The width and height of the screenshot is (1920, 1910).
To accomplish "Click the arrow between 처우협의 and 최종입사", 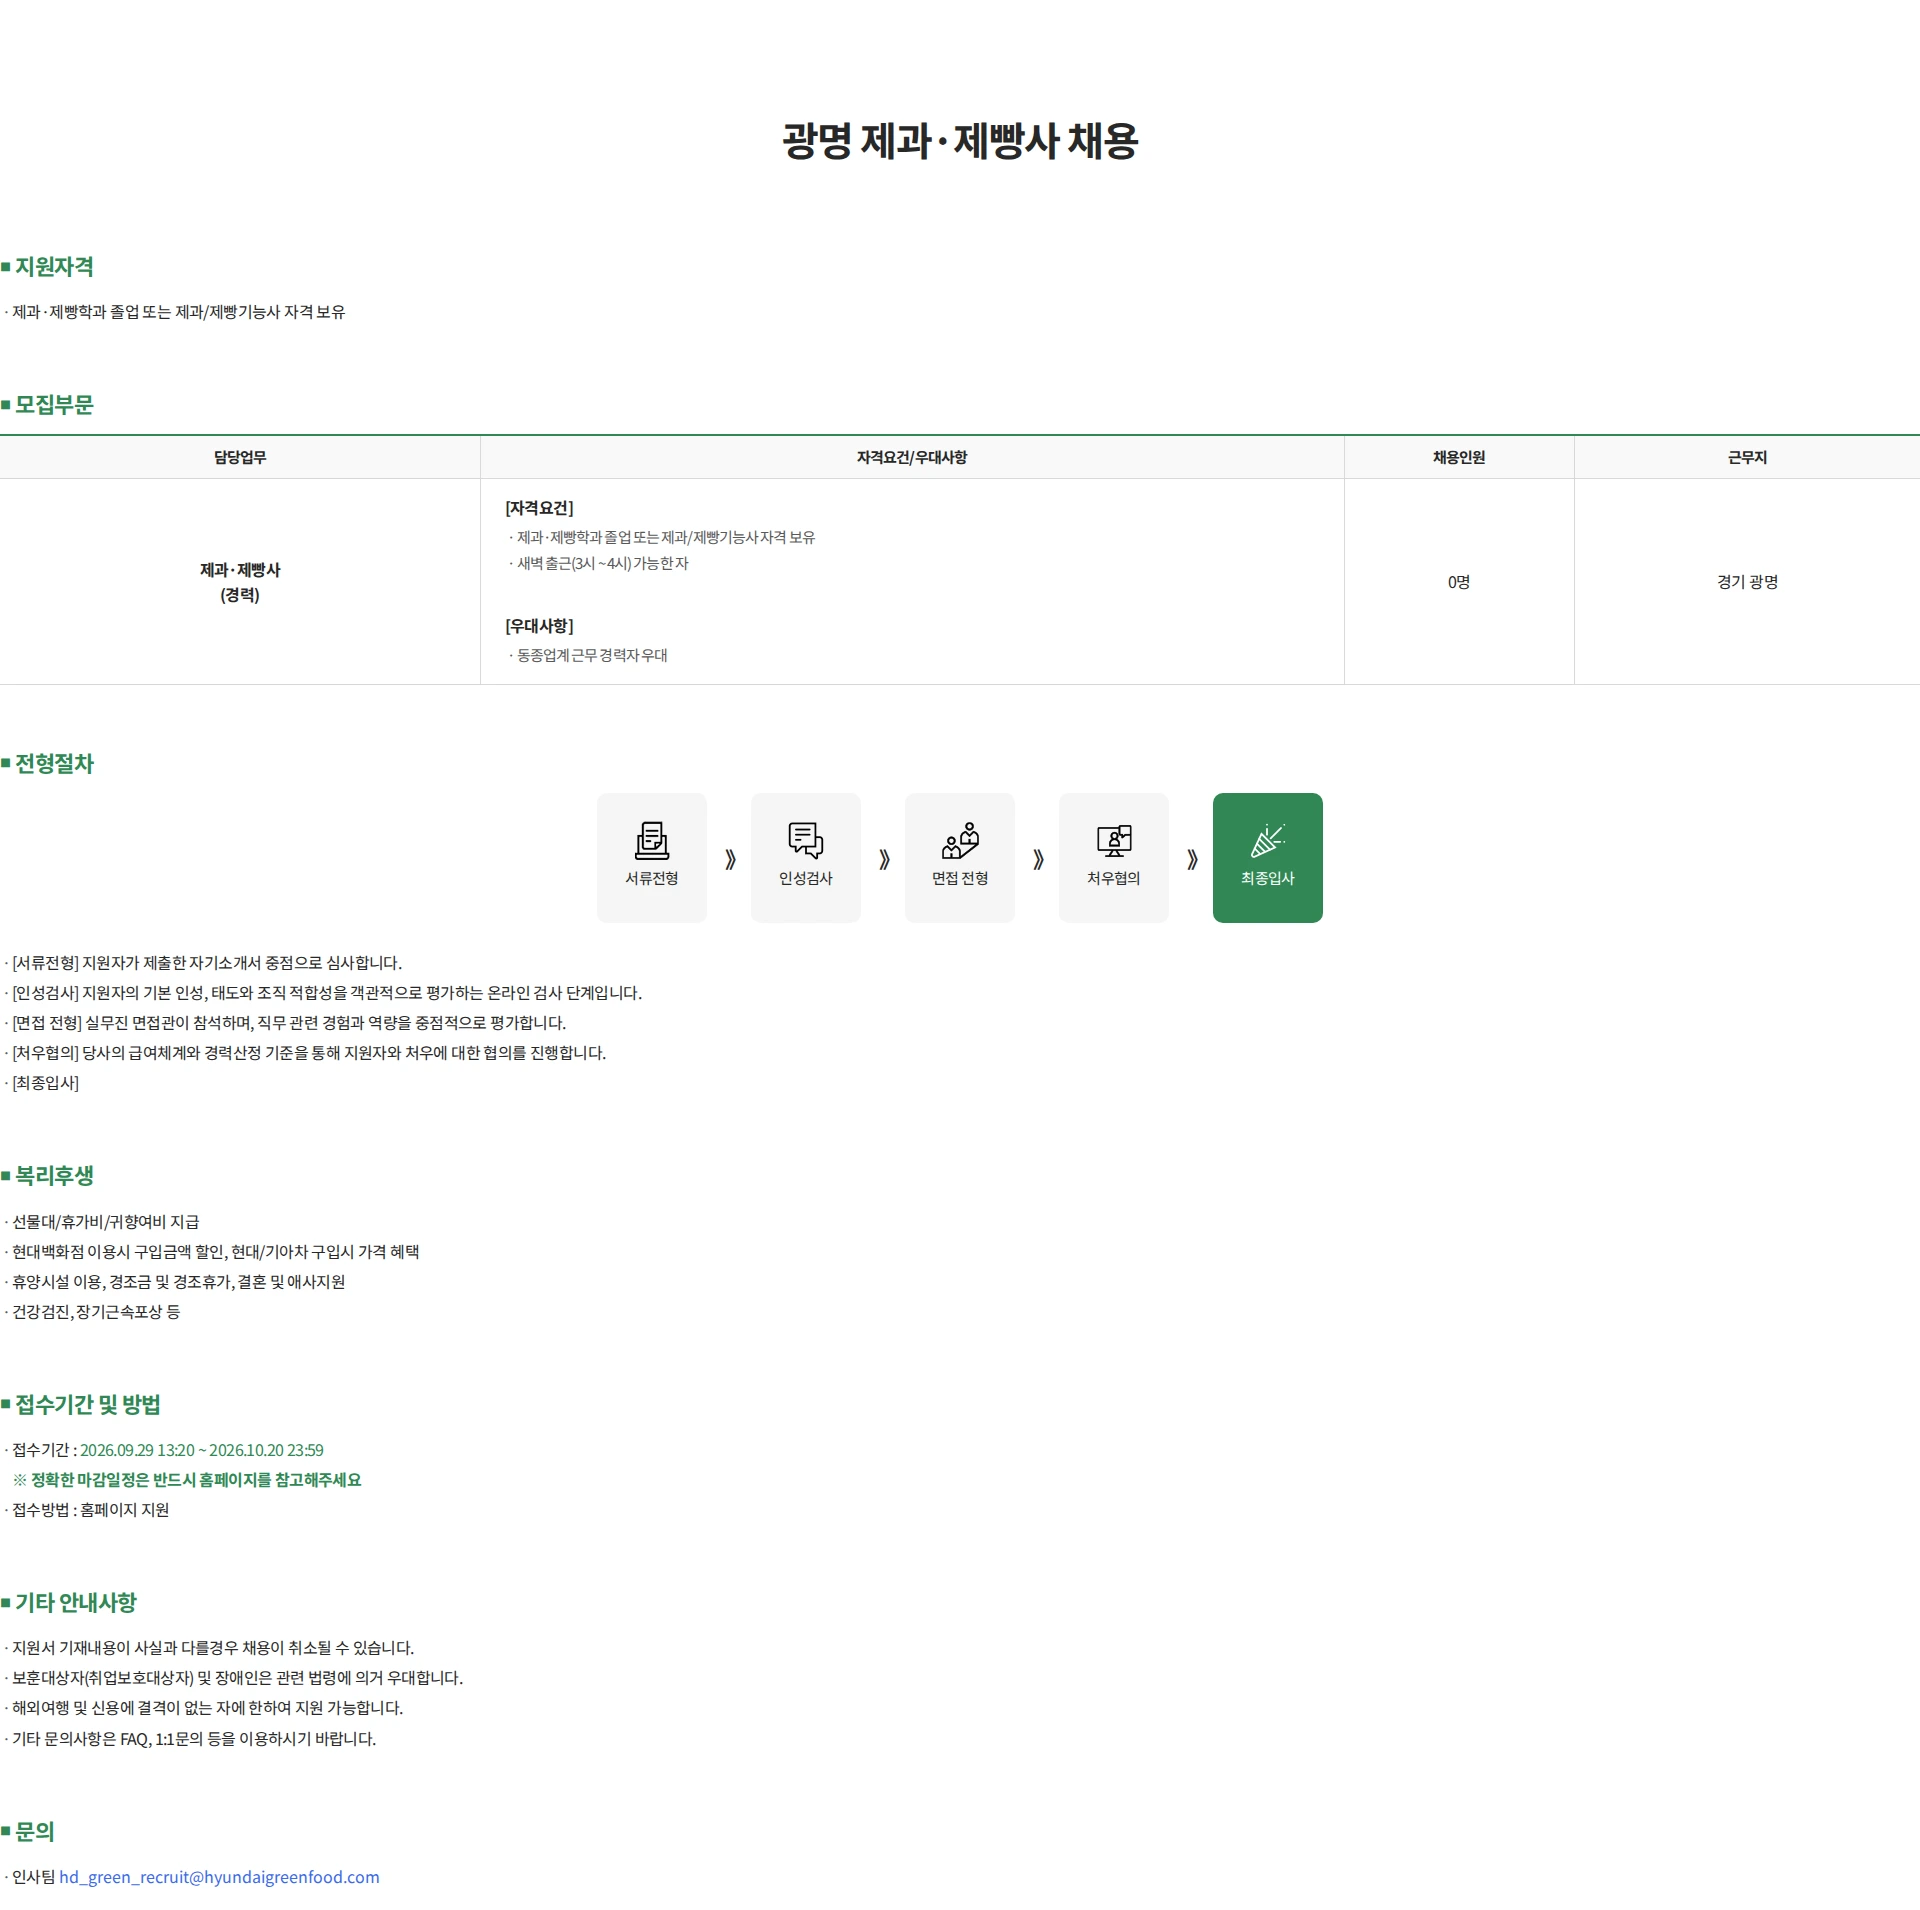I will coord(1192,859).
